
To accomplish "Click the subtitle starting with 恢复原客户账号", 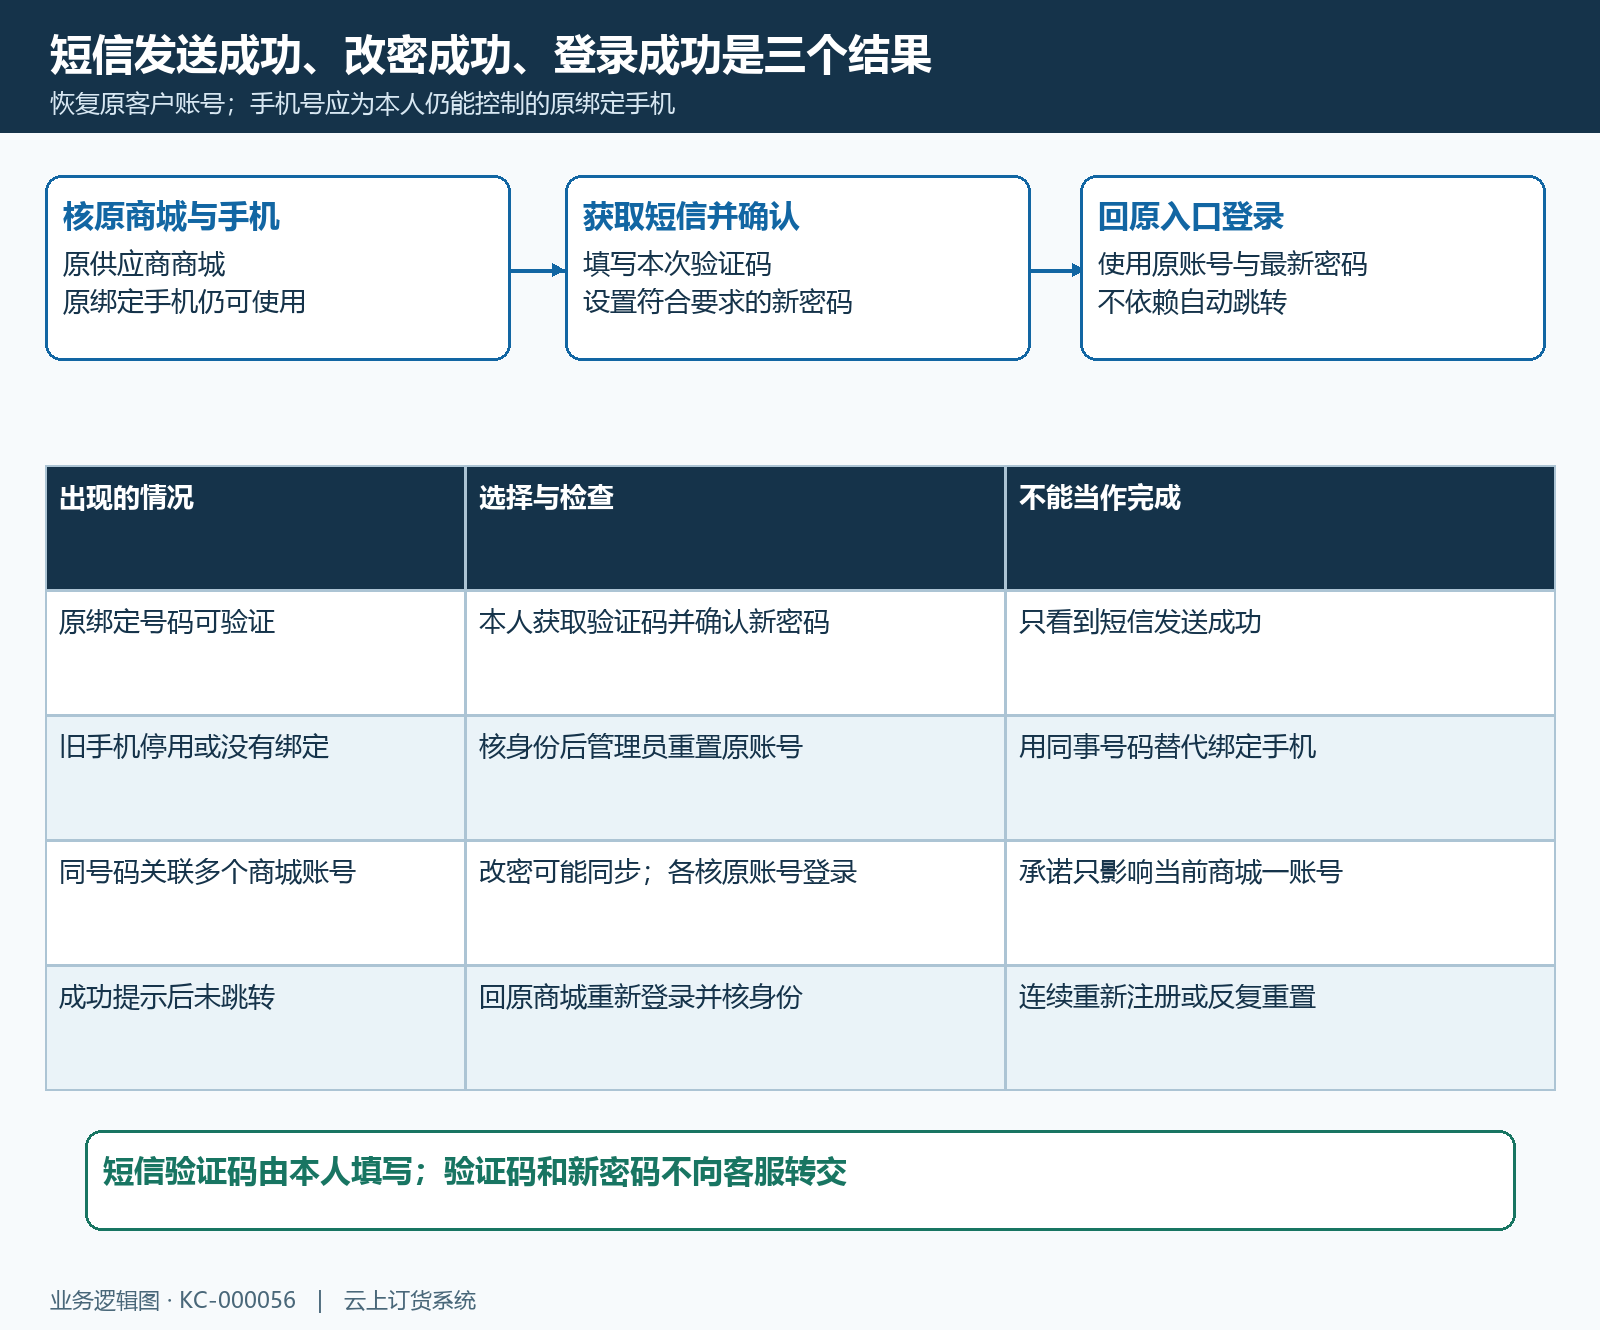I will tap(363, 104).
